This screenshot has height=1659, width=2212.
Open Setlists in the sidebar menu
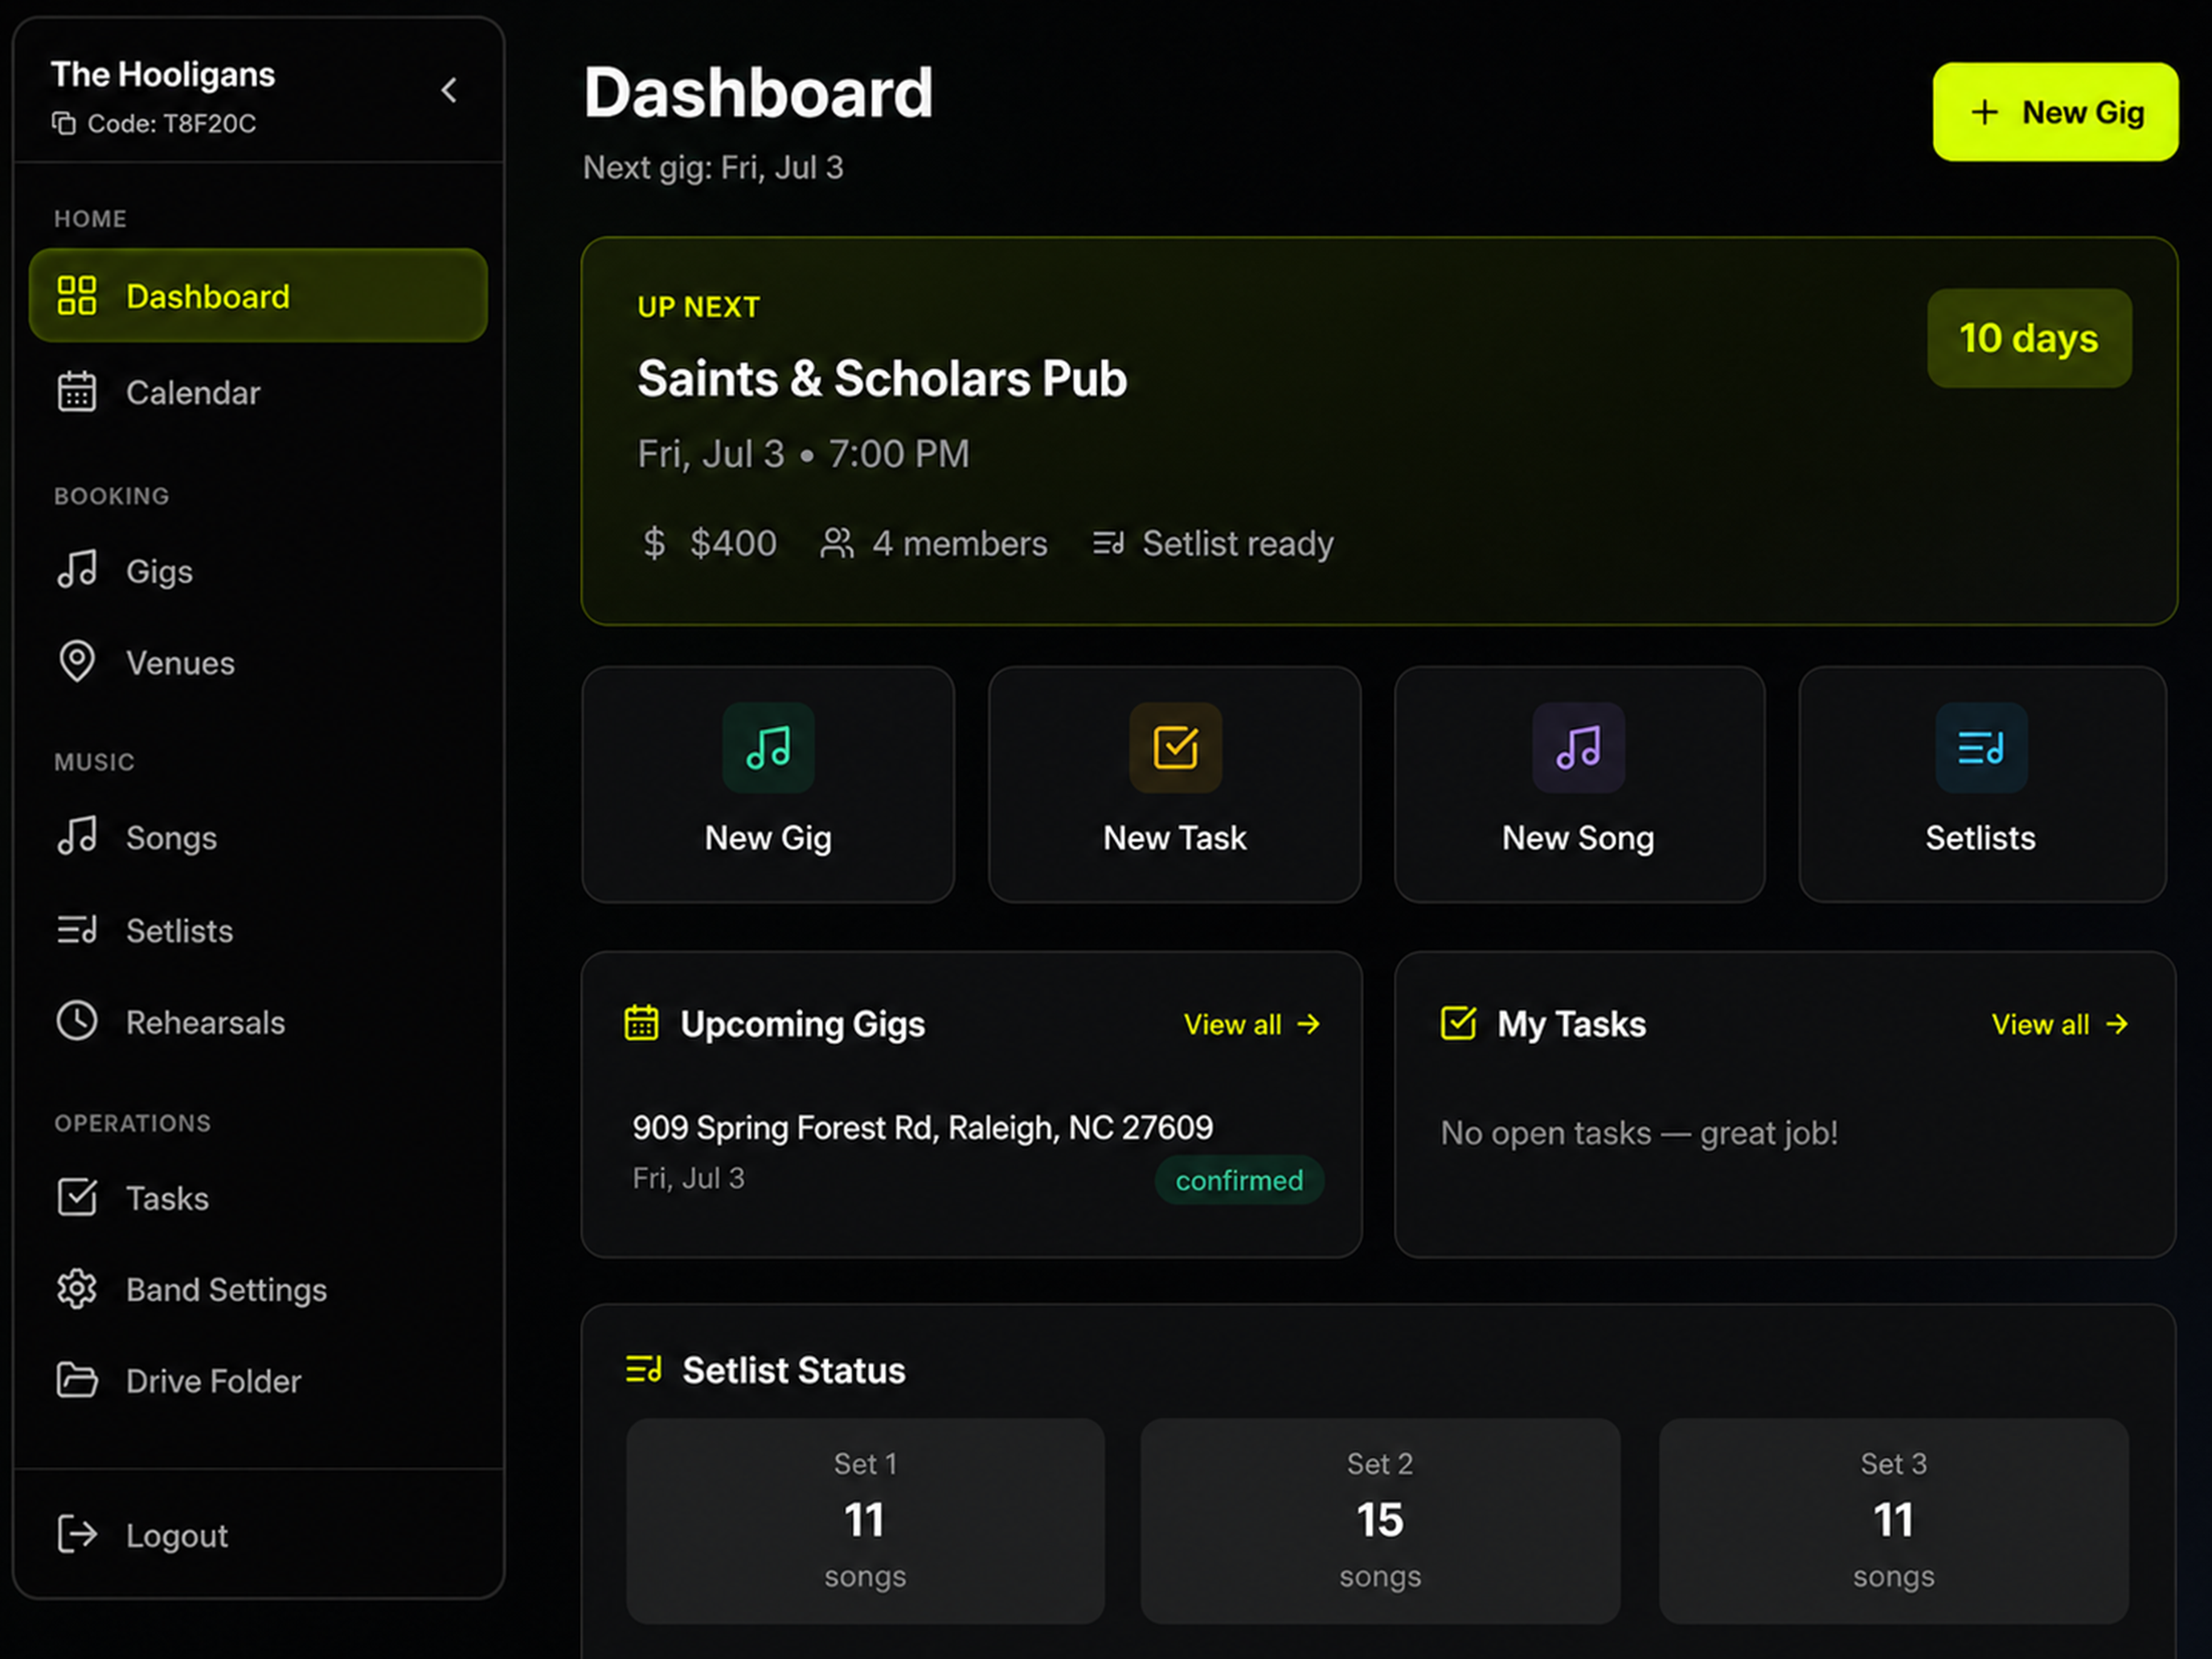tap(258, 930)
